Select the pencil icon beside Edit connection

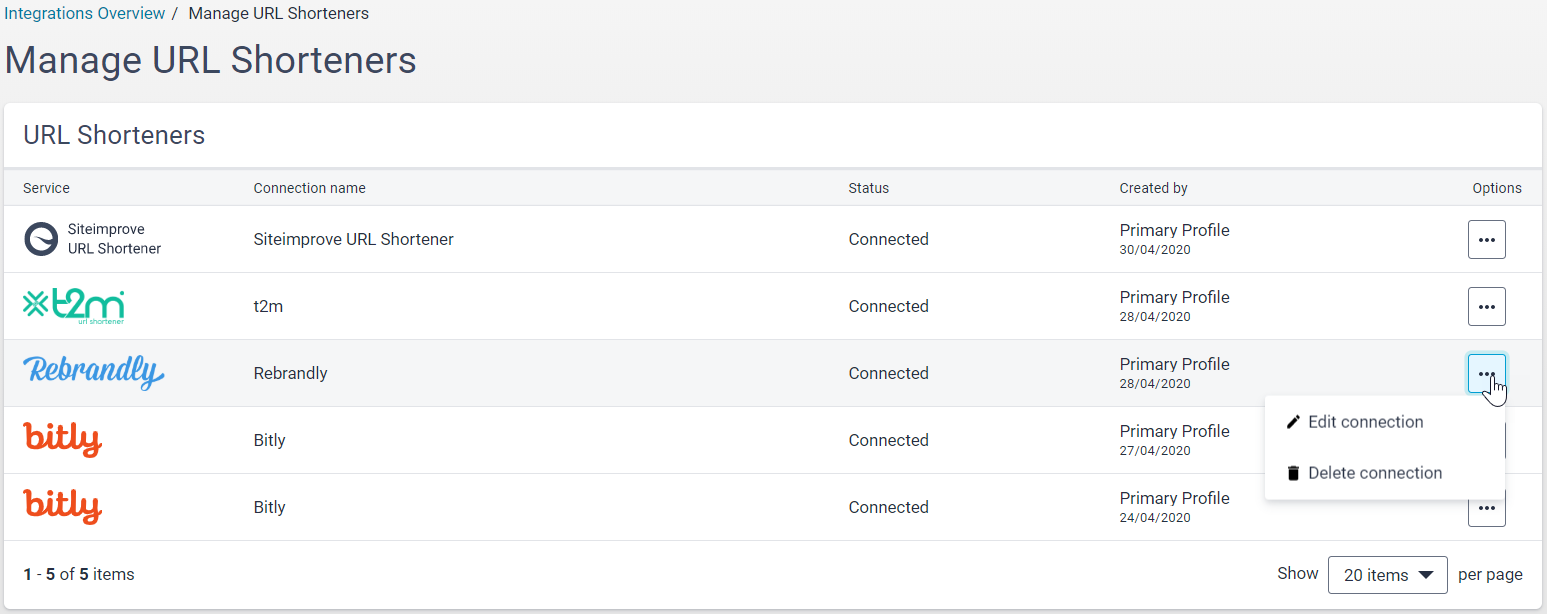click(1293, 422)
